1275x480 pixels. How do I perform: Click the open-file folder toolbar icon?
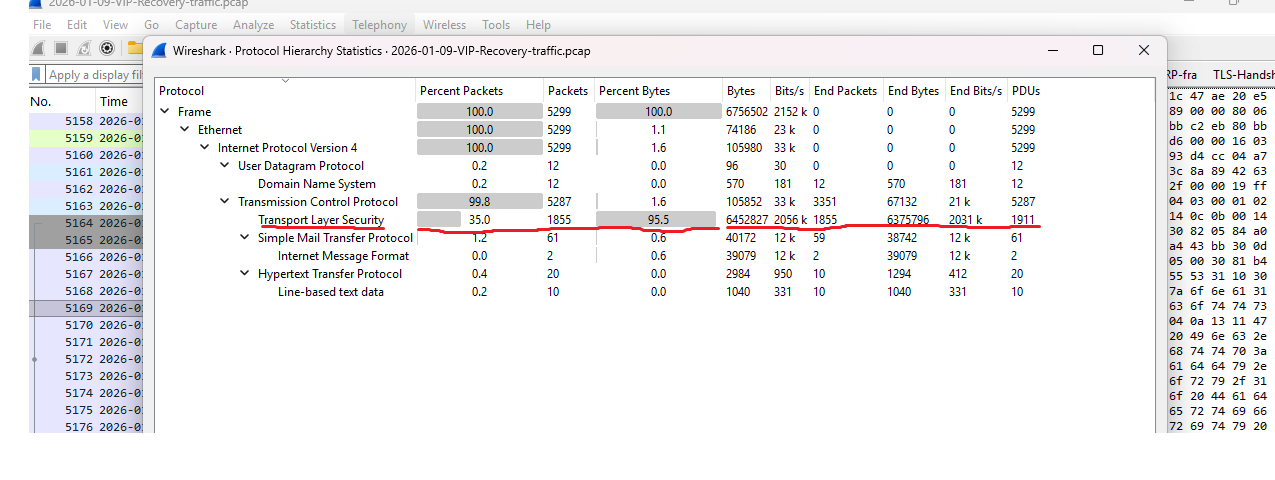[134, 48]
